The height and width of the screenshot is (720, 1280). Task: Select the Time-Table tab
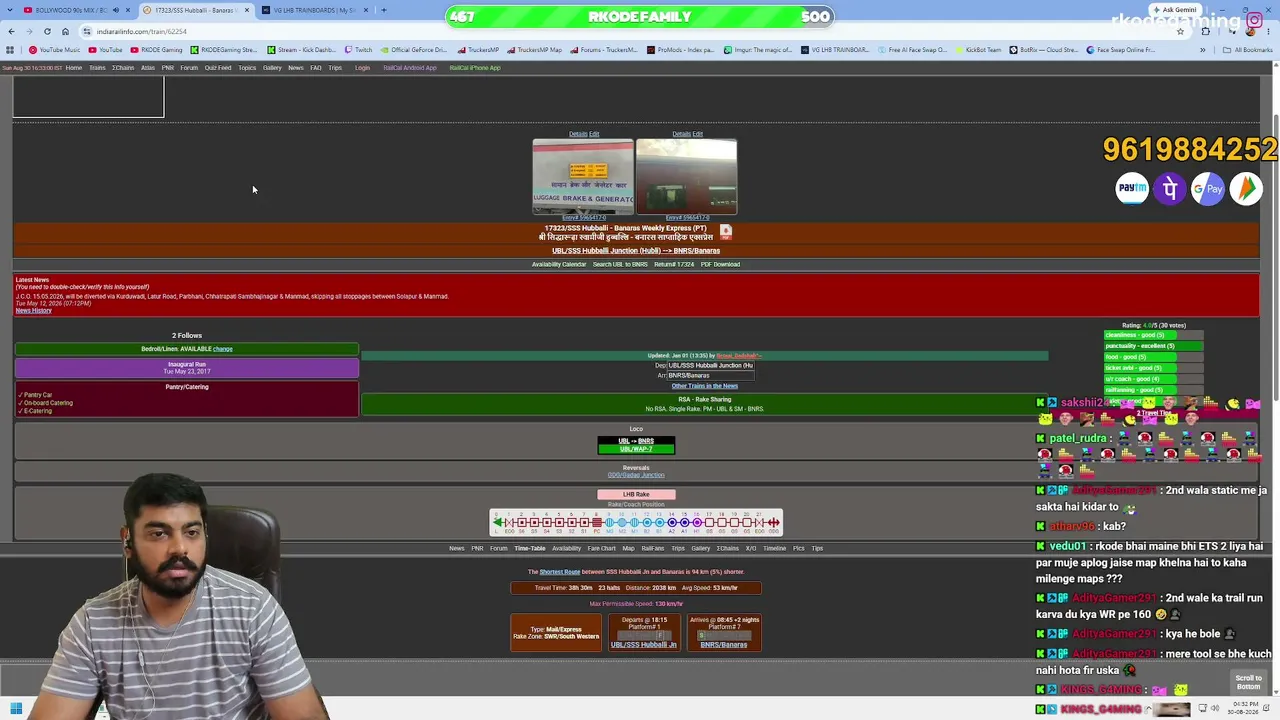[530, 548]
